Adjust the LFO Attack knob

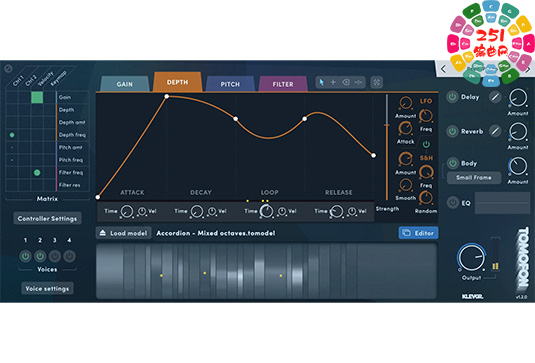(x=405, y=129)
